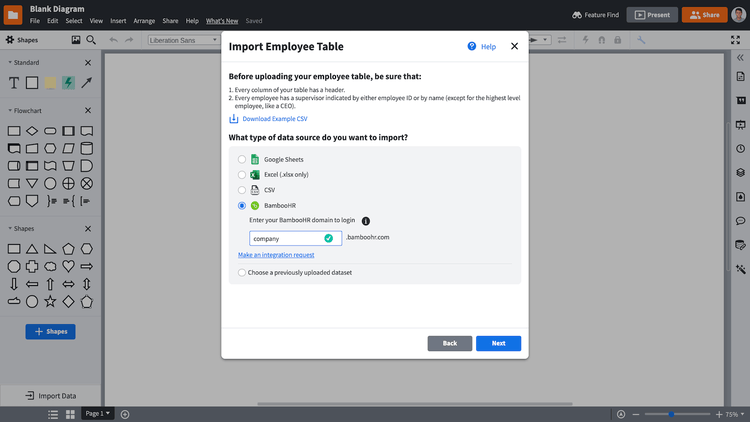Collapse the right side panel chevrons
This screenshot has width=750, height=422.
click(740, 58)
